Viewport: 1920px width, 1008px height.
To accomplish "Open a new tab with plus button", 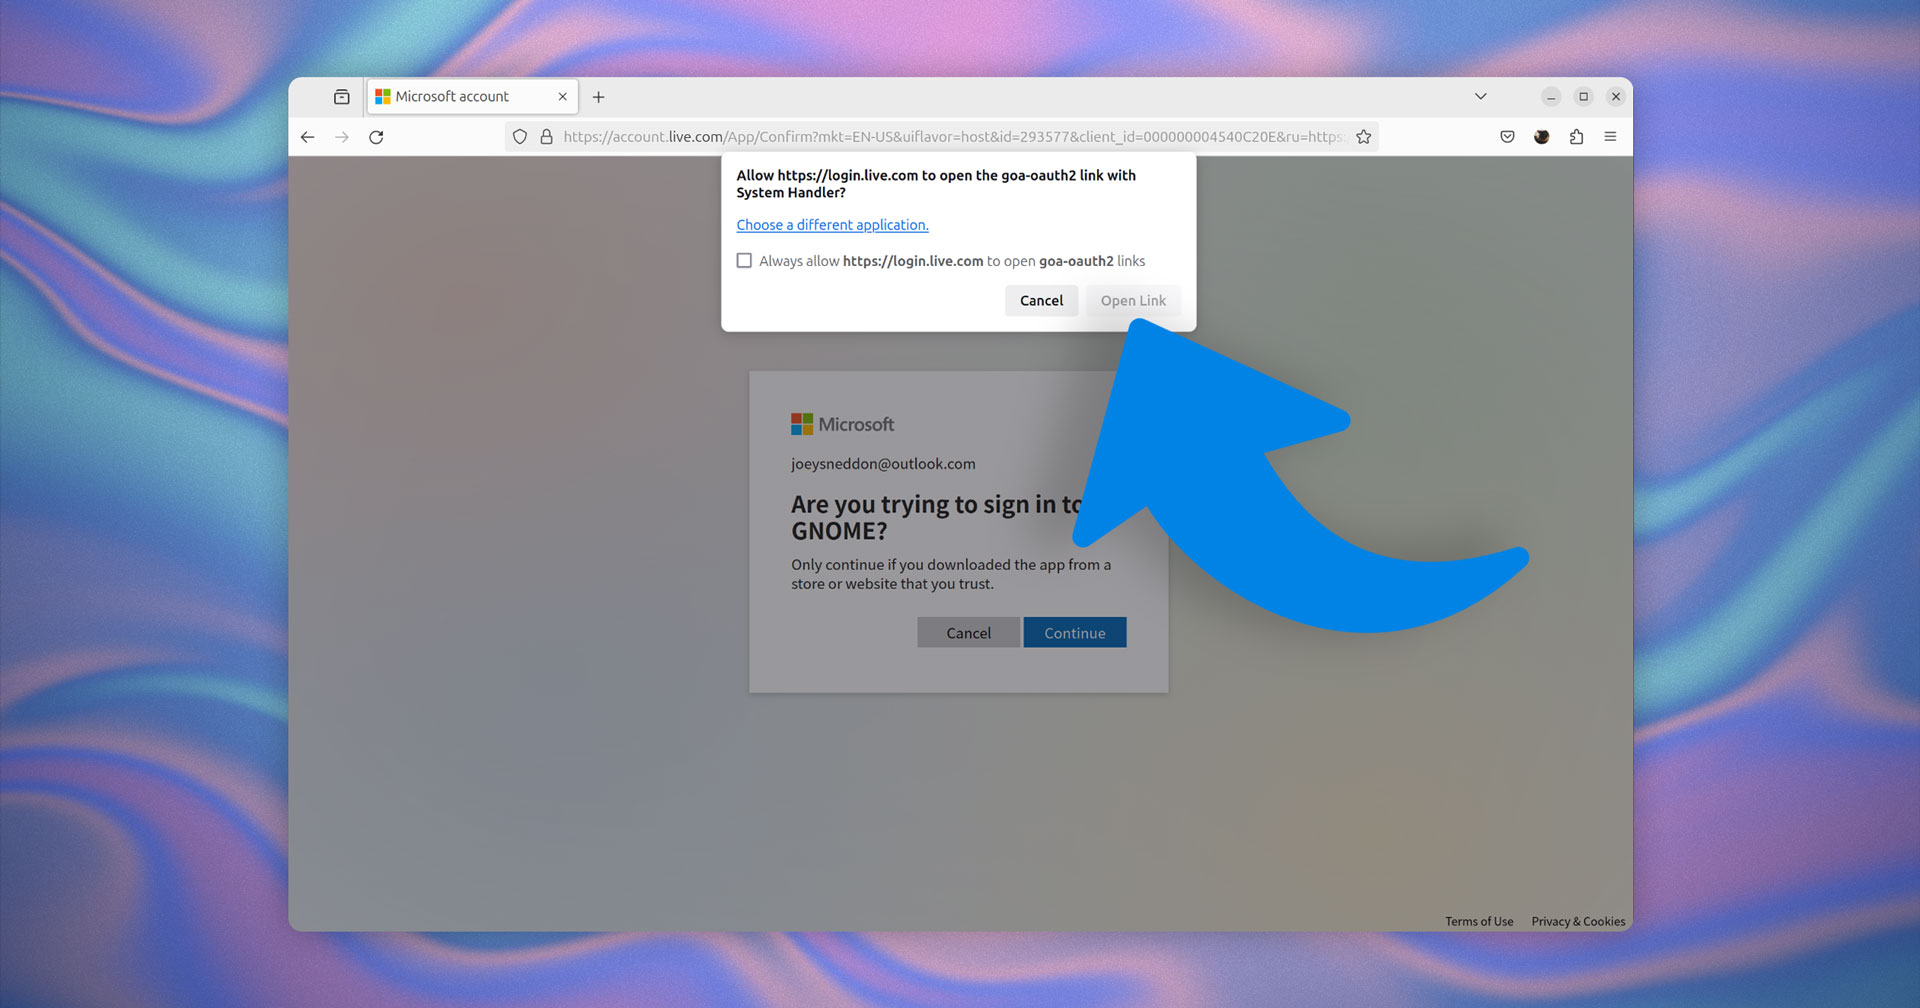I will pos(598,97).
